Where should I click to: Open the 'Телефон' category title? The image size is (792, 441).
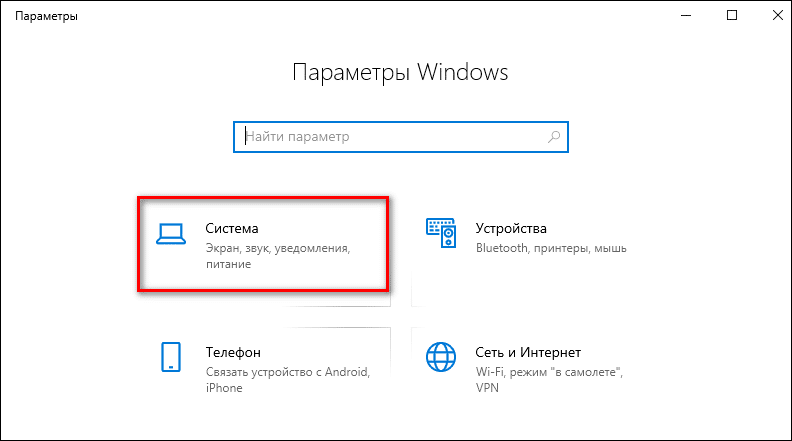pos(233,352)
